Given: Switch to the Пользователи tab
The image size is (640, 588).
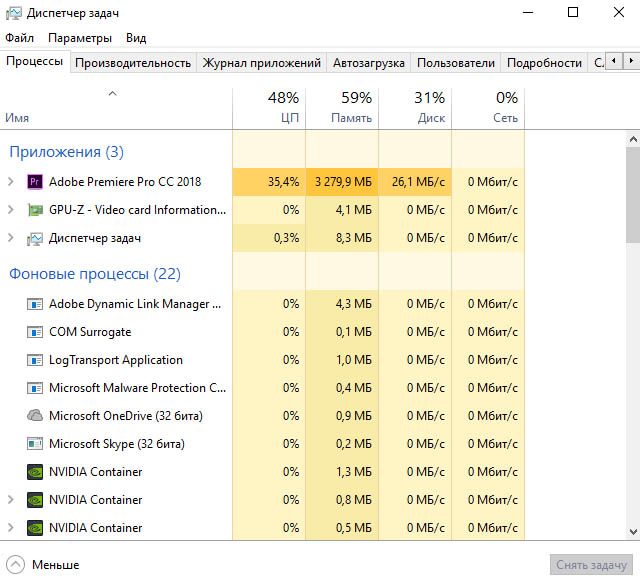Looking at the screenshot, I should click(456, 63).
